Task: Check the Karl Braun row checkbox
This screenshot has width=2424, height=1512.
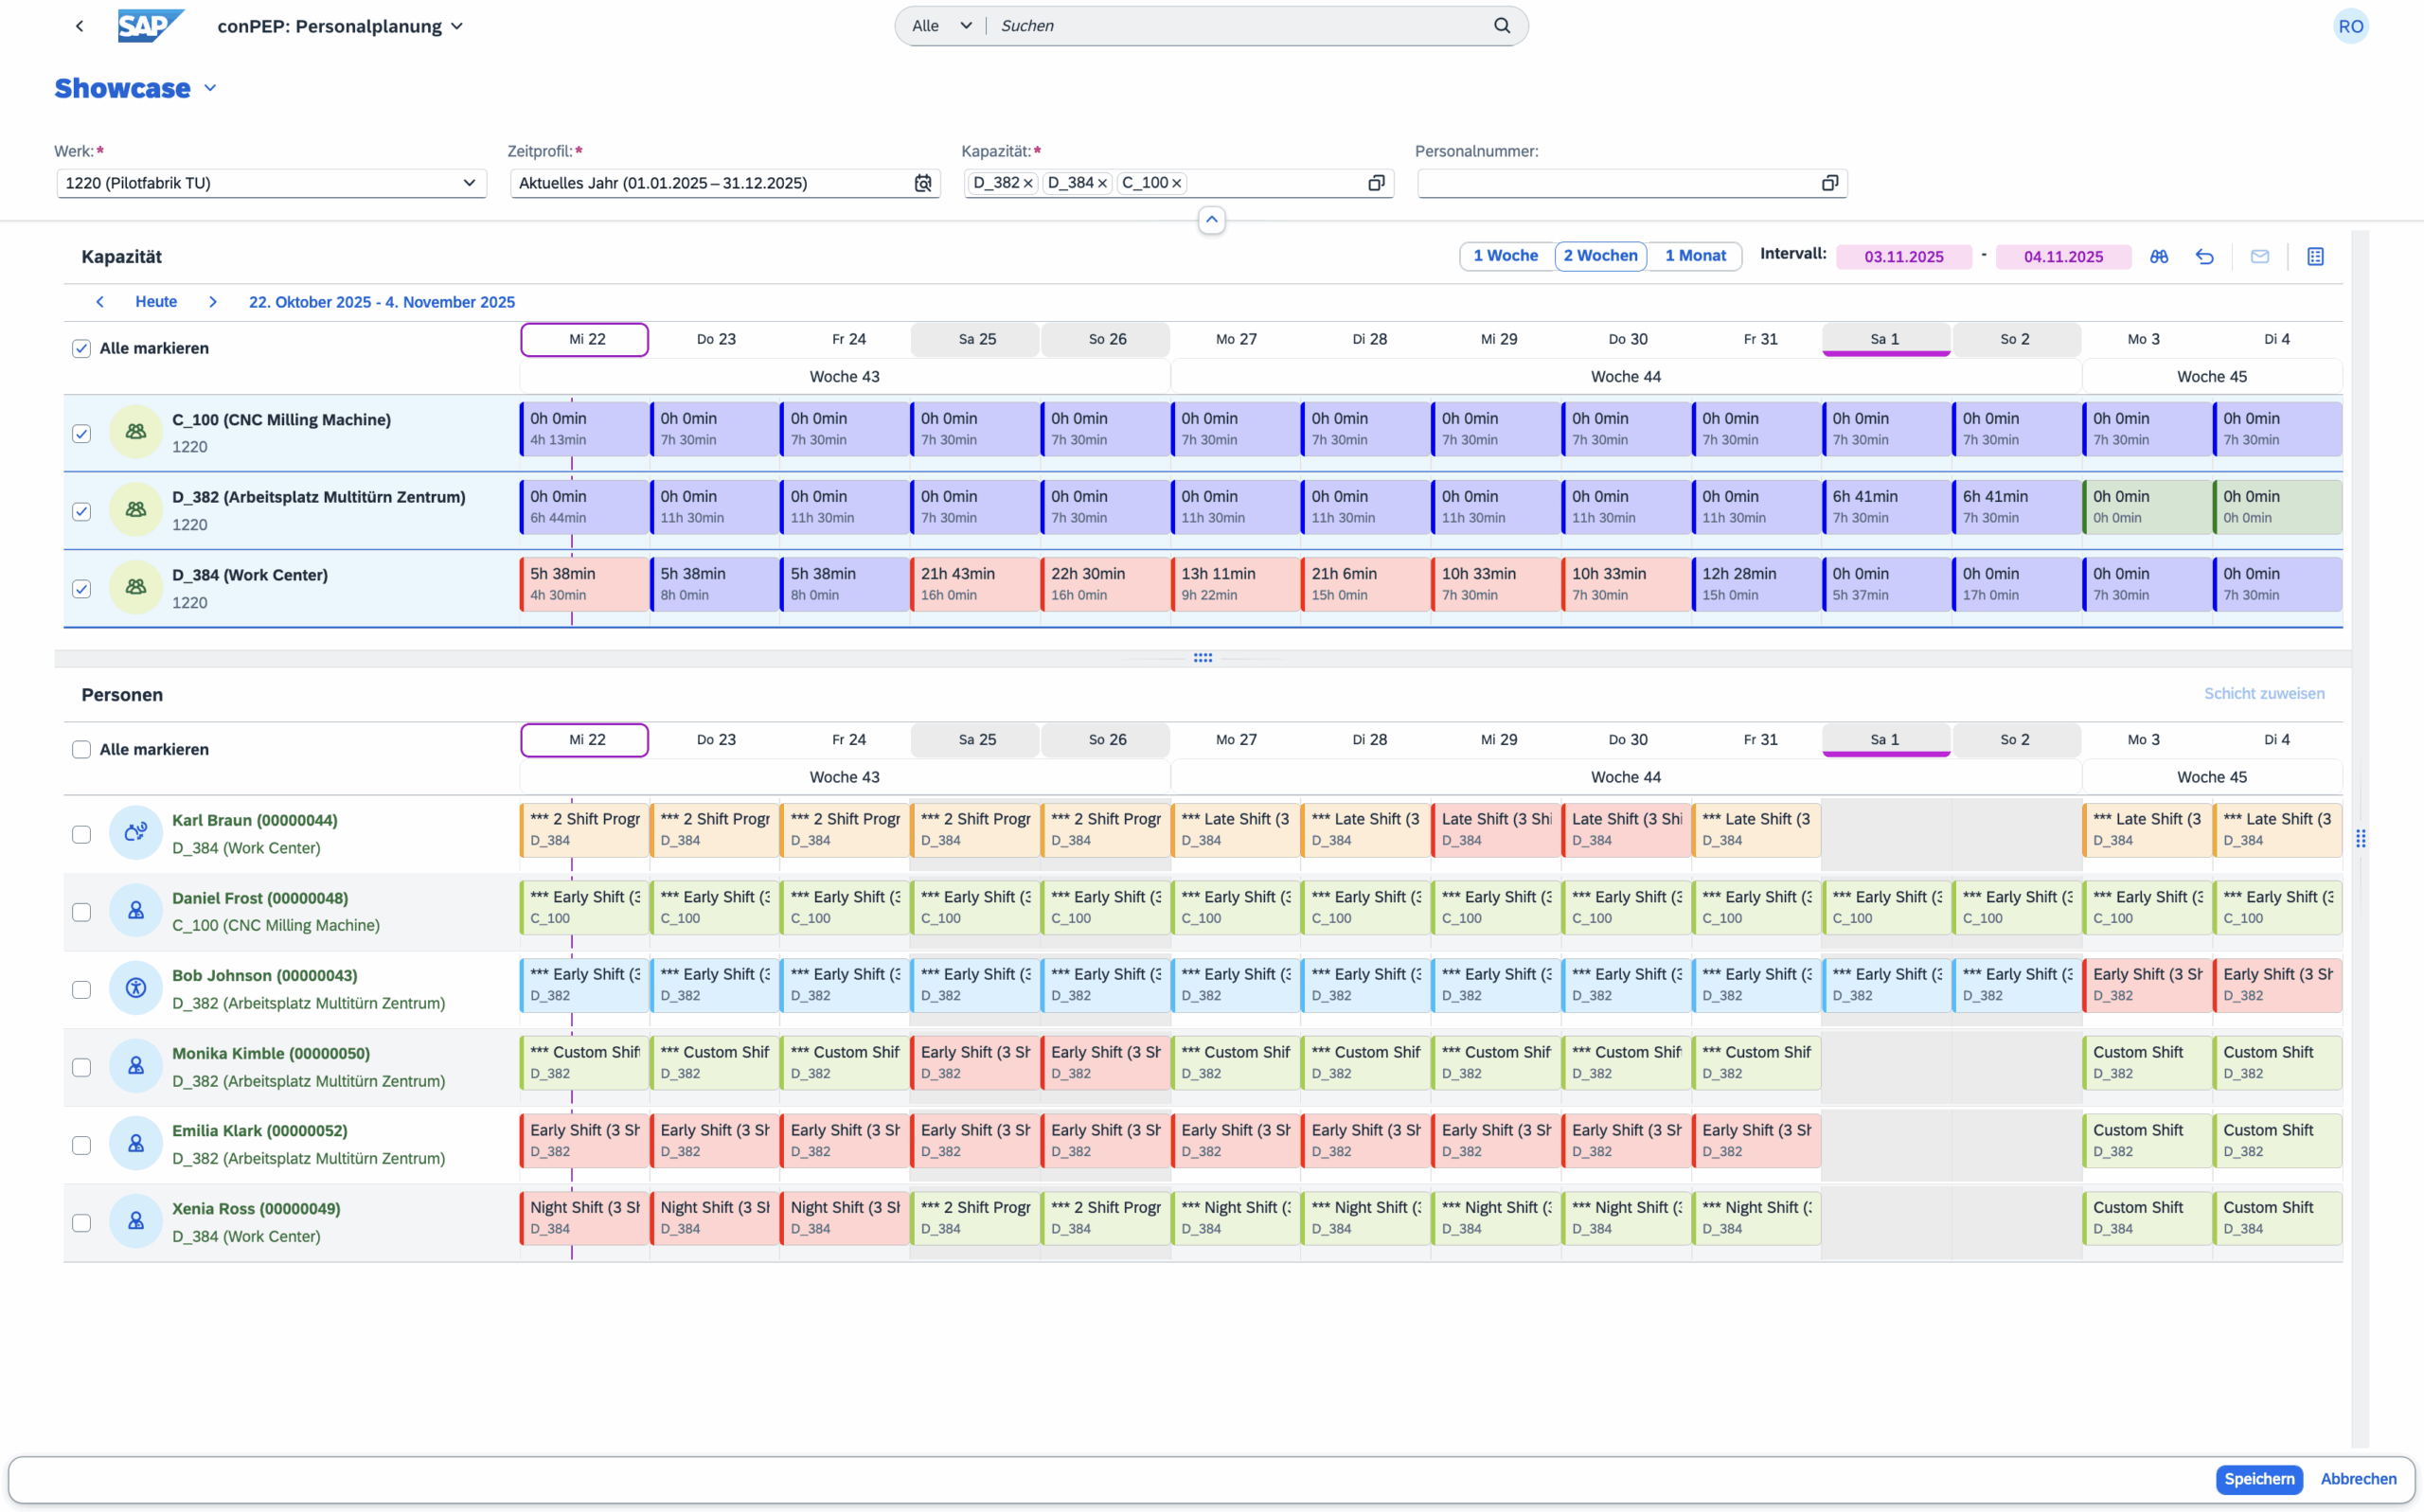Action: pyautogui.click(x=82, y=834)
